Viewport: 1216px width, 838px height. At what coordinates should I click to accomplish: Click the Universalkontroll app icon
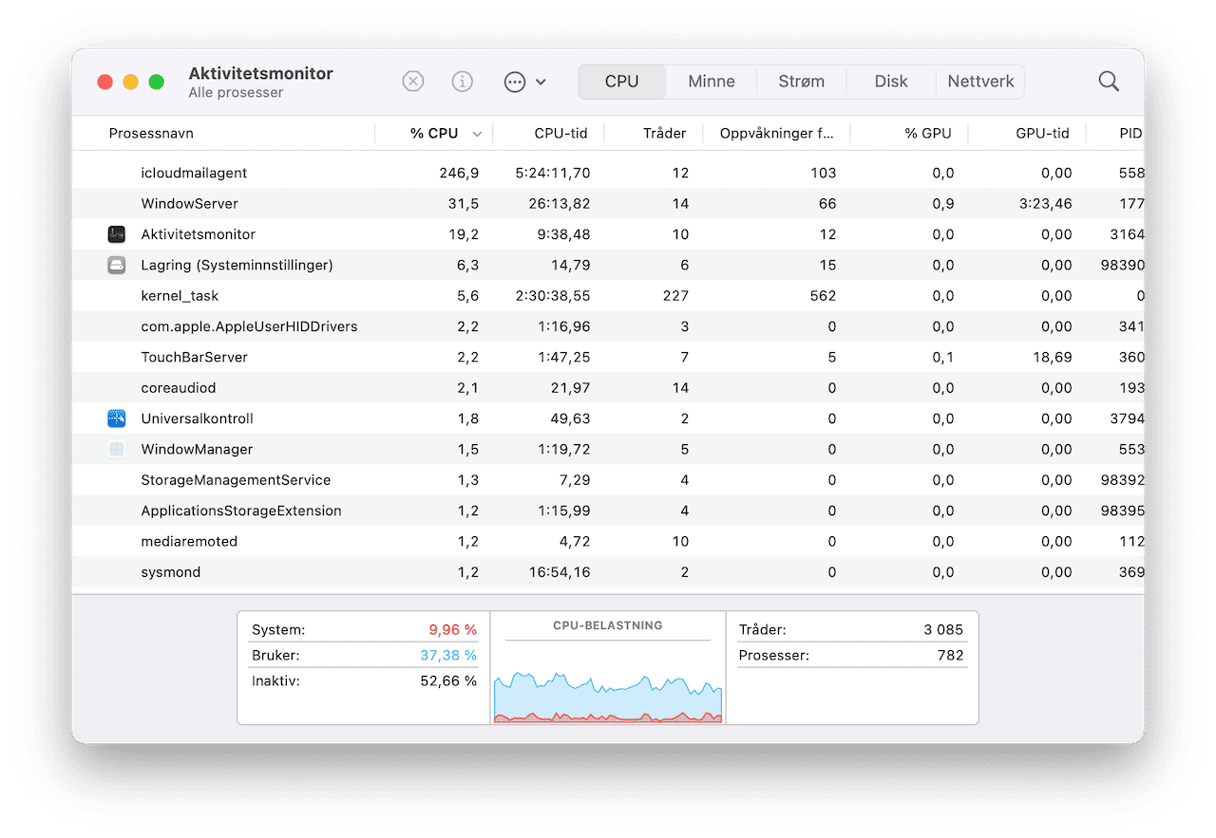pos(117,419)
